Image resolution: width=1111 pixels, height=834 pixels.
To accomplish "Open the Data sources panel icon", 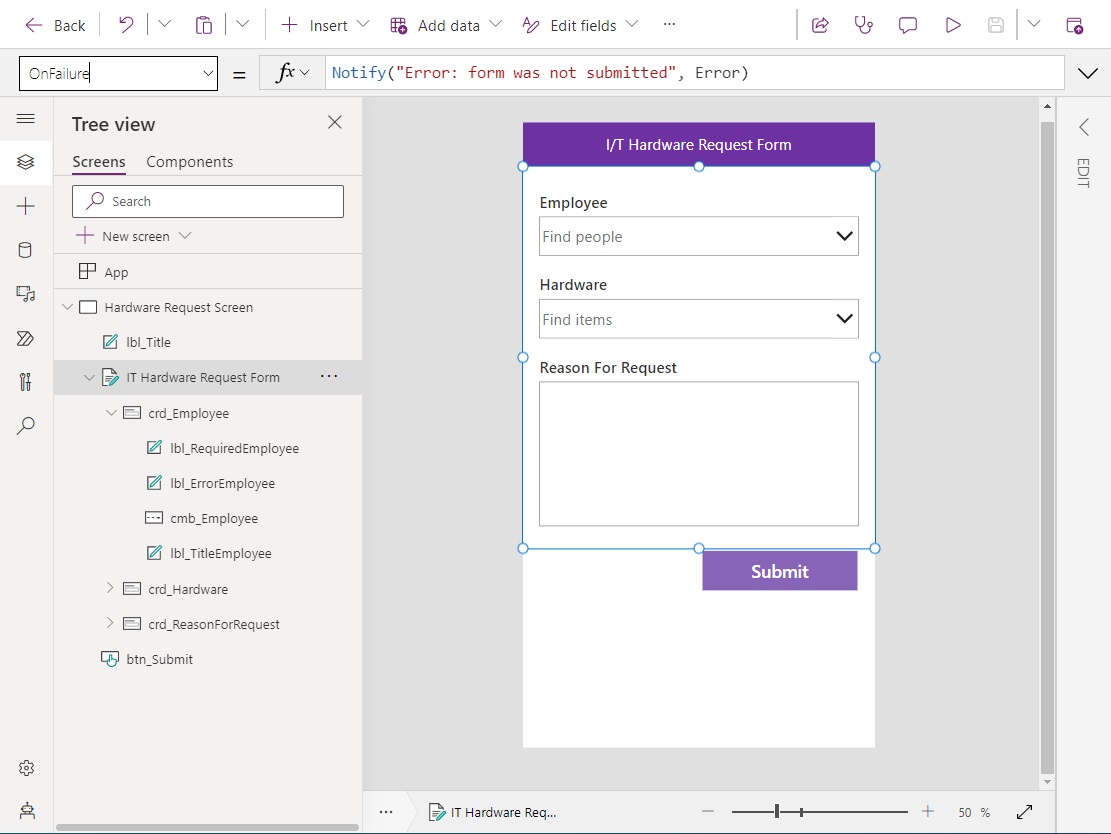I will coord(26,250).
